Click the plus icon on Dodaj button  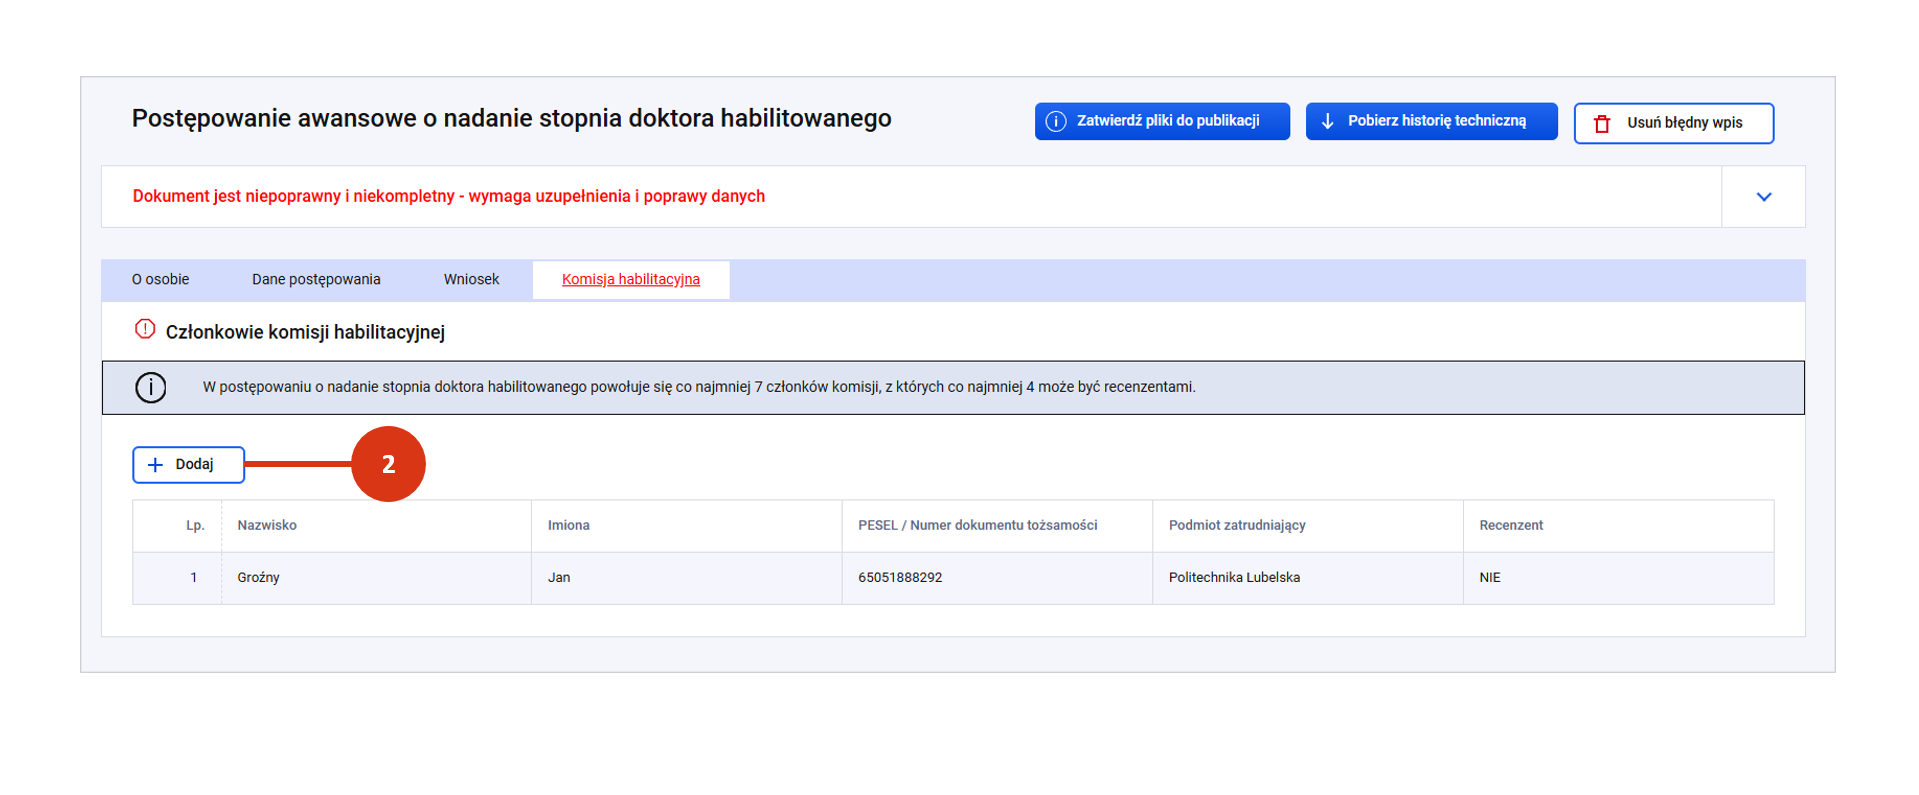[x=156, y=465]
